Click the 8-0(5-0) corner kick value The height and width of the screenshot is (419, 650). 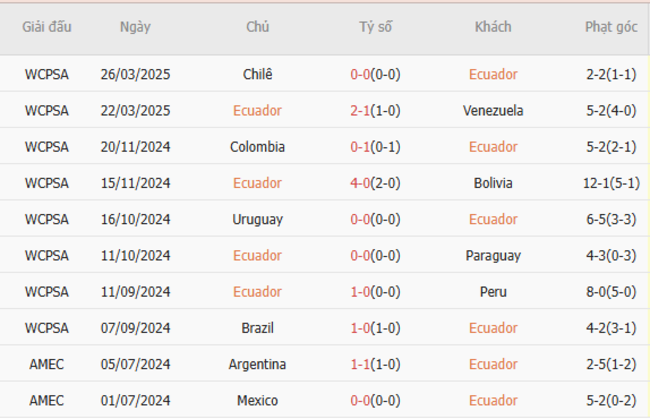pyautogui.click(x=611, y=292)
